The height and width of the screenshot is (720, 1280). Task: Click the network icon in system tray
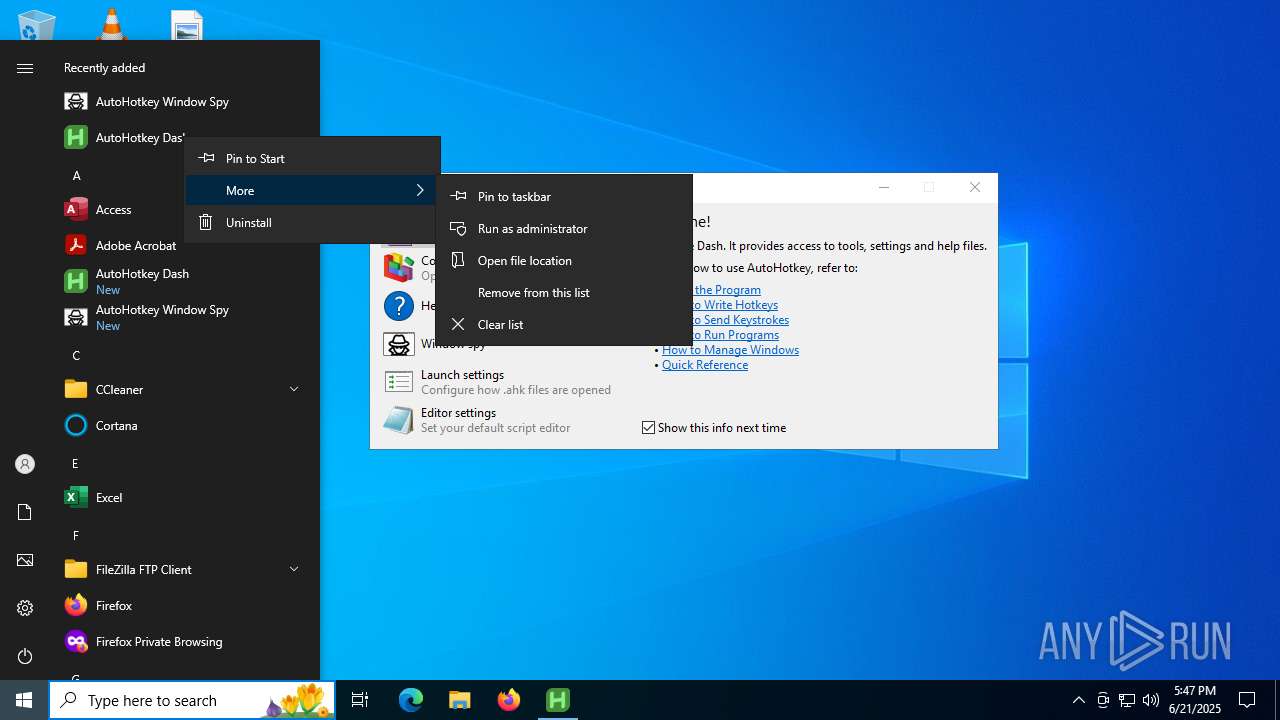pyautogui.click(x=1127, y=700)
